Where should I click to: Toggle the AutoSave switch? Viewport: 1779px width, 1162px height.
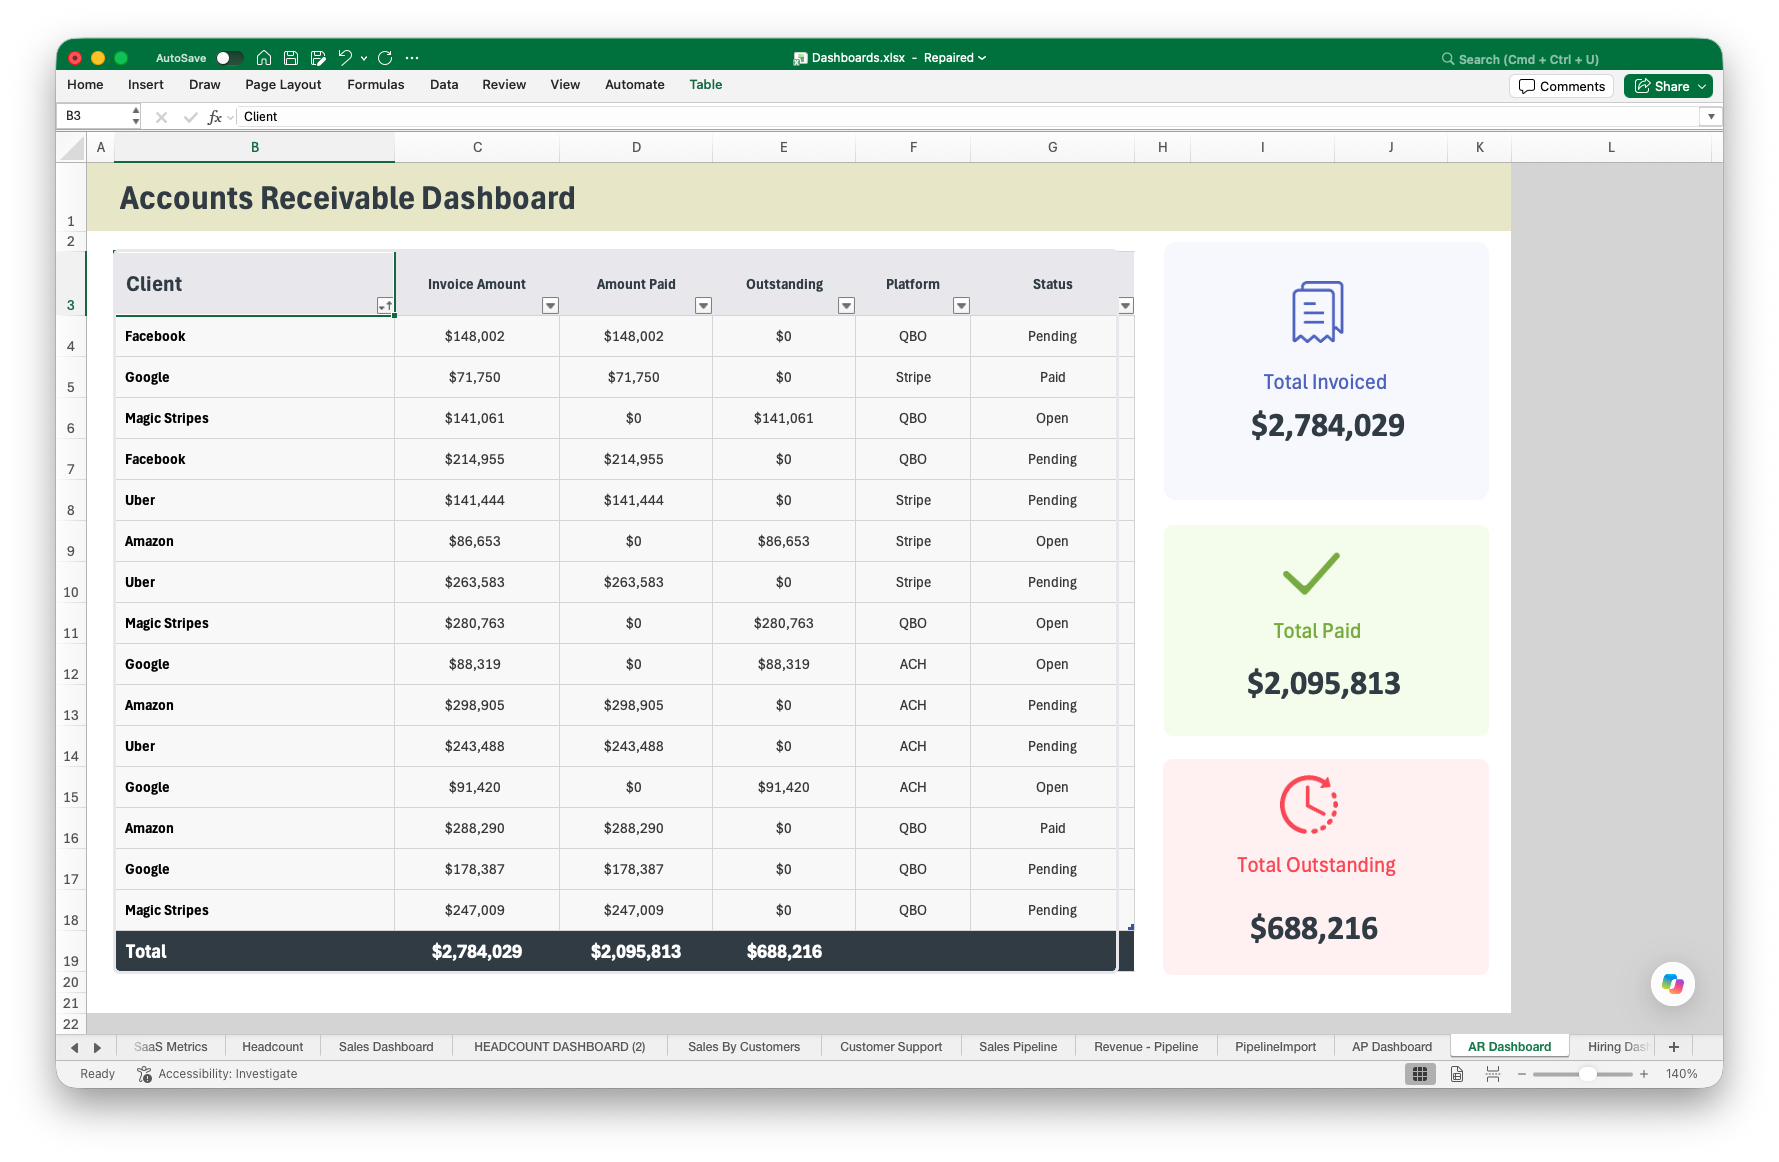229,58
